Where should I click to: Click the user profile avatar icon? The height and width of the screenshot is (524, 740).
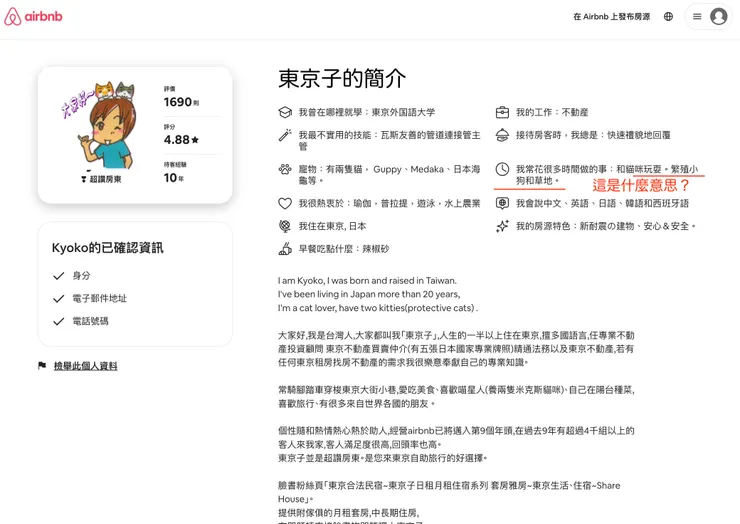coord(718,17)
